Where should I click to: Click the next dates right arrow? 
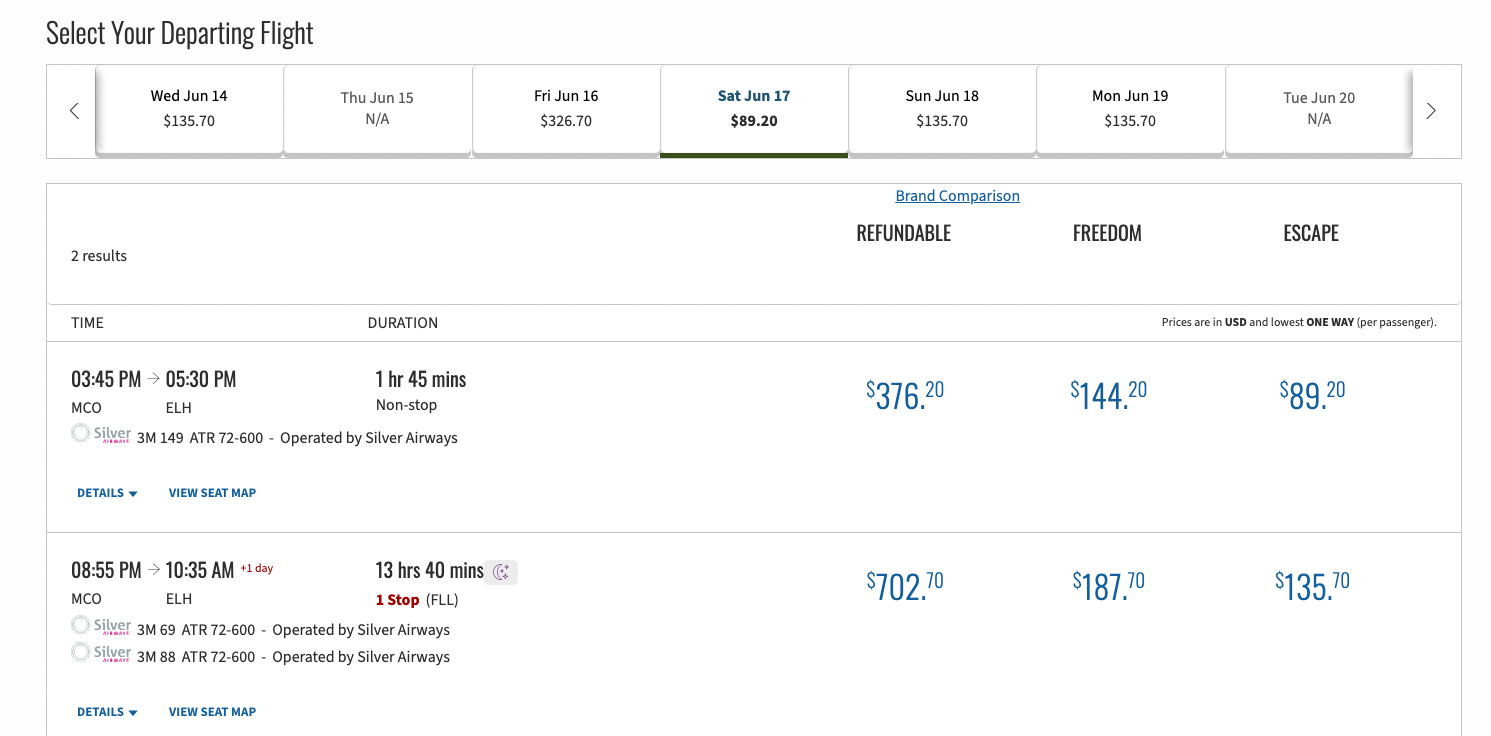pyautogui.click(x=1431, y=111)
